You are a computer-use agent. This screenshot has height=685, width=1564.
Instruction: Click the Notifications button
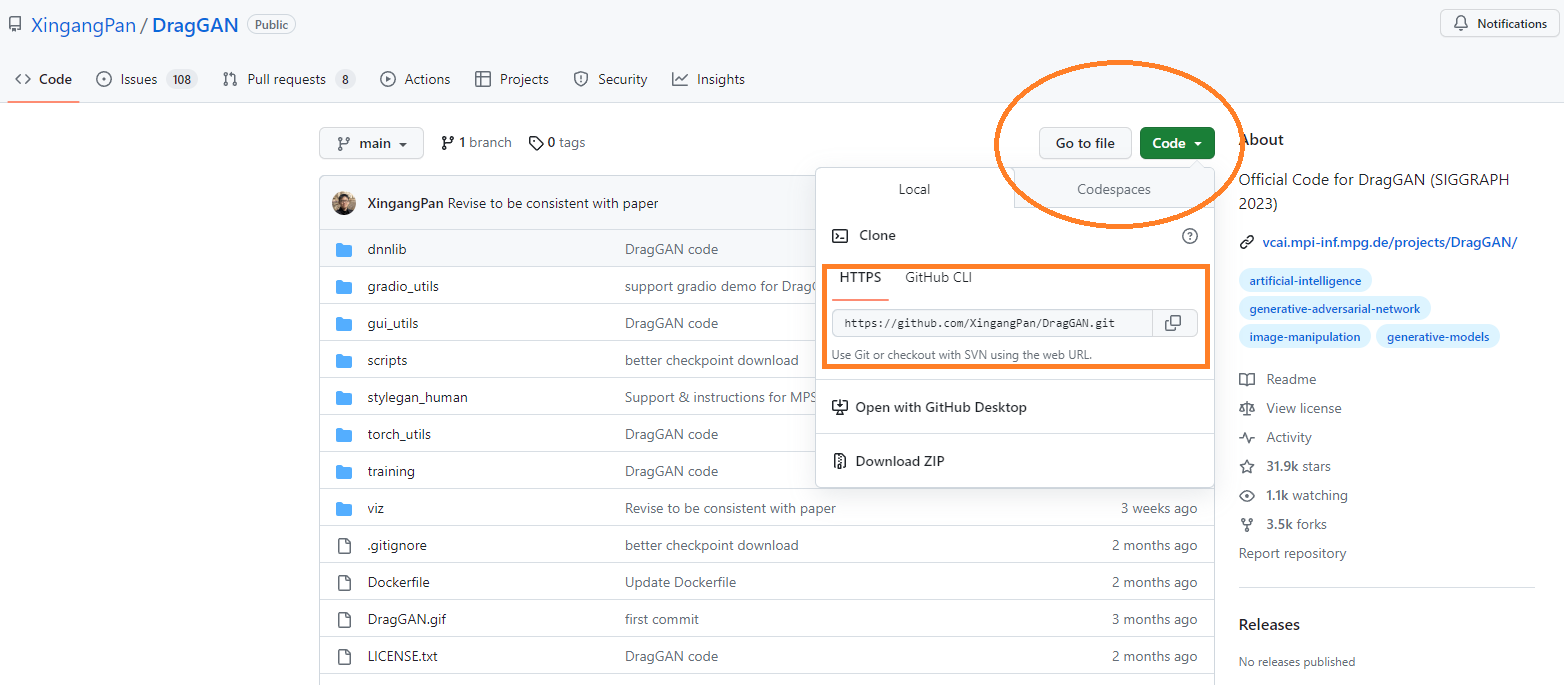pos(1499,23)
